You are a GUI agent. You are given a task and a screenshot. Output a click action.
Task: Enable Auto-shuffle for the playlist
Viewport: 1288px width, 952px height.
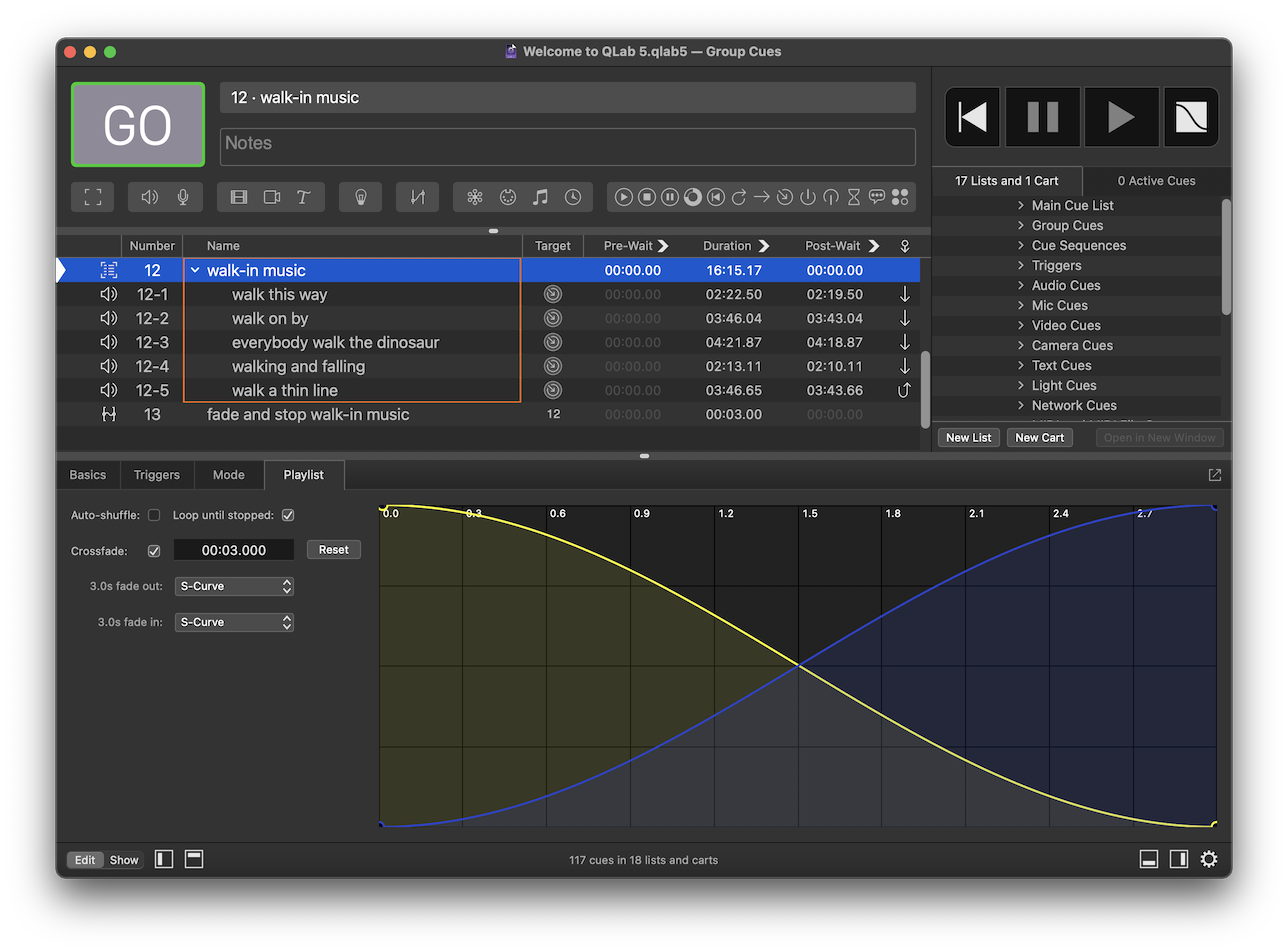[x=155, y=515]
